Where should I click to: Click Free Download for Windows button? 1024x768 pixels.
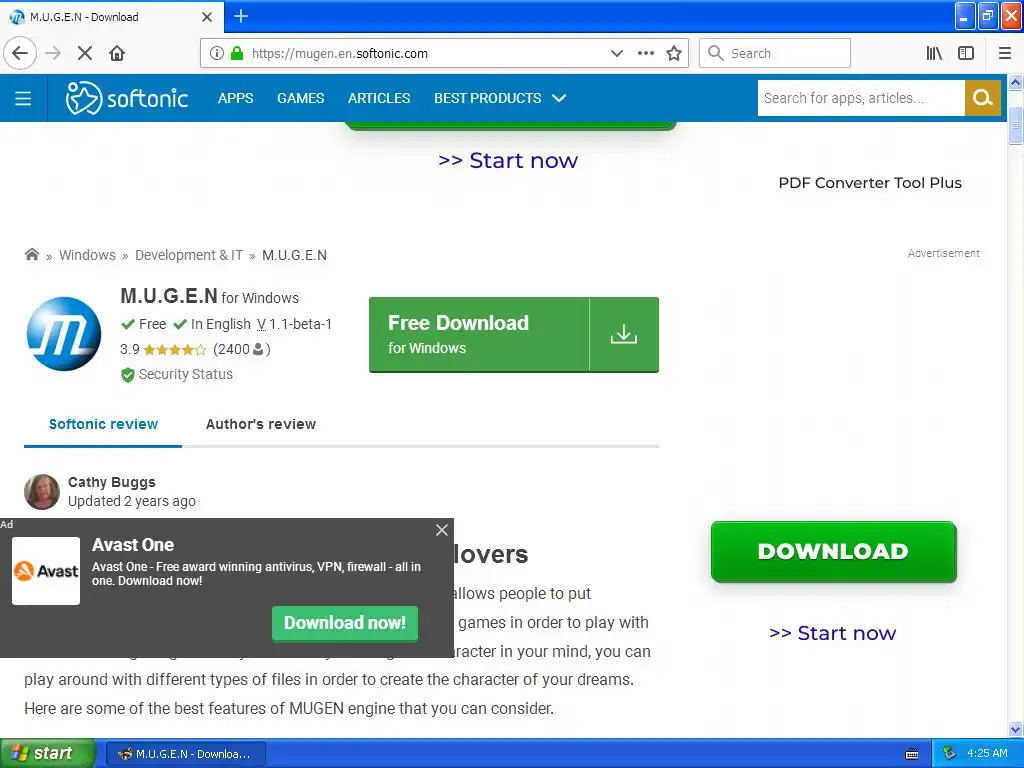pyautogui.click(x=514, y=334)
